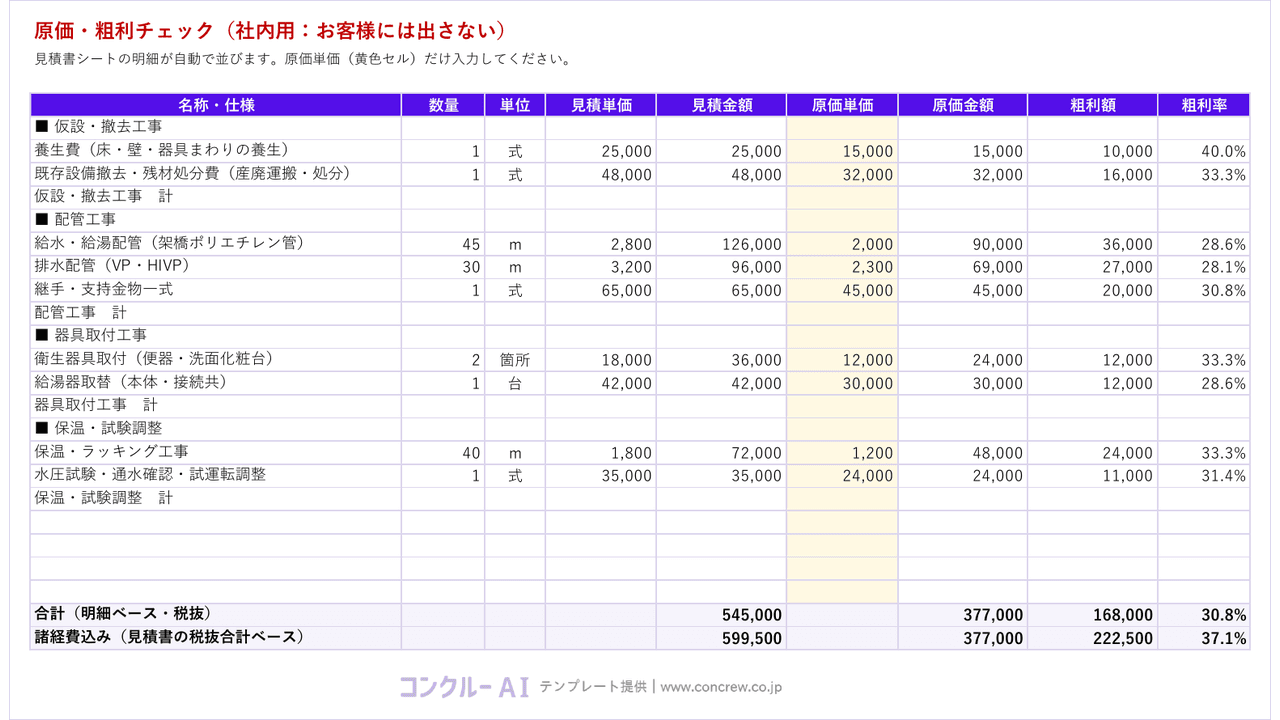Select the 24,000 cost unit cell for 水圧試験
1280x720 pixels.
(x=842, y=476)
